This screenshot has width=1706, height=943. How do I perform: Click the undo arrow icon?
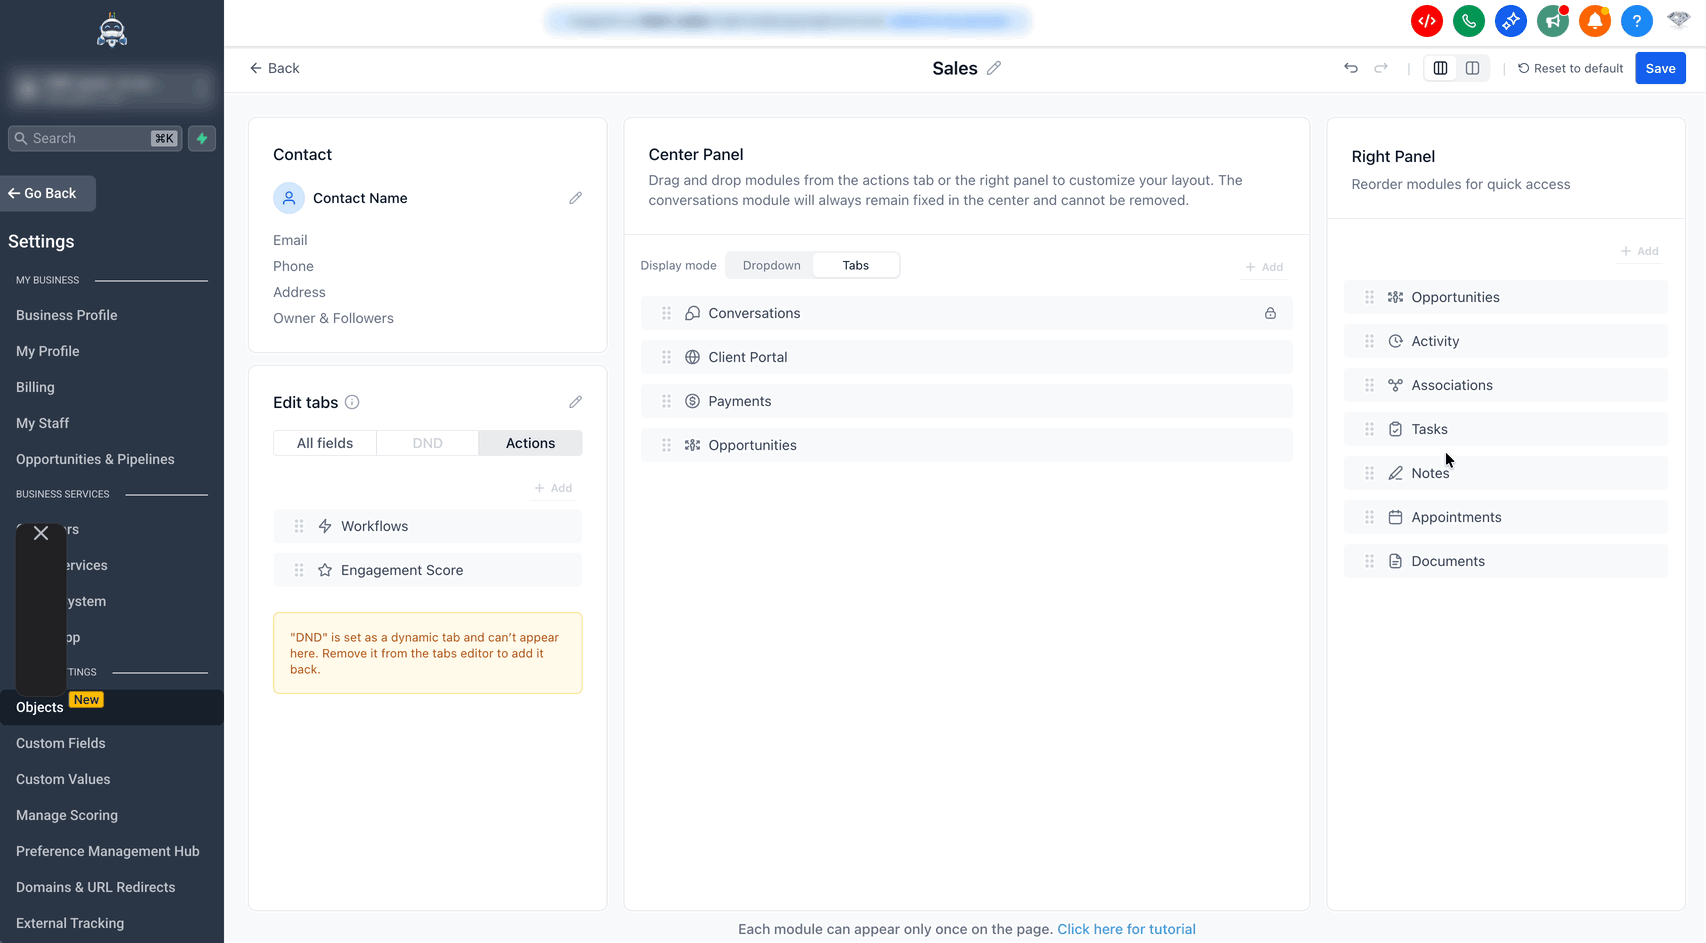1351,68
